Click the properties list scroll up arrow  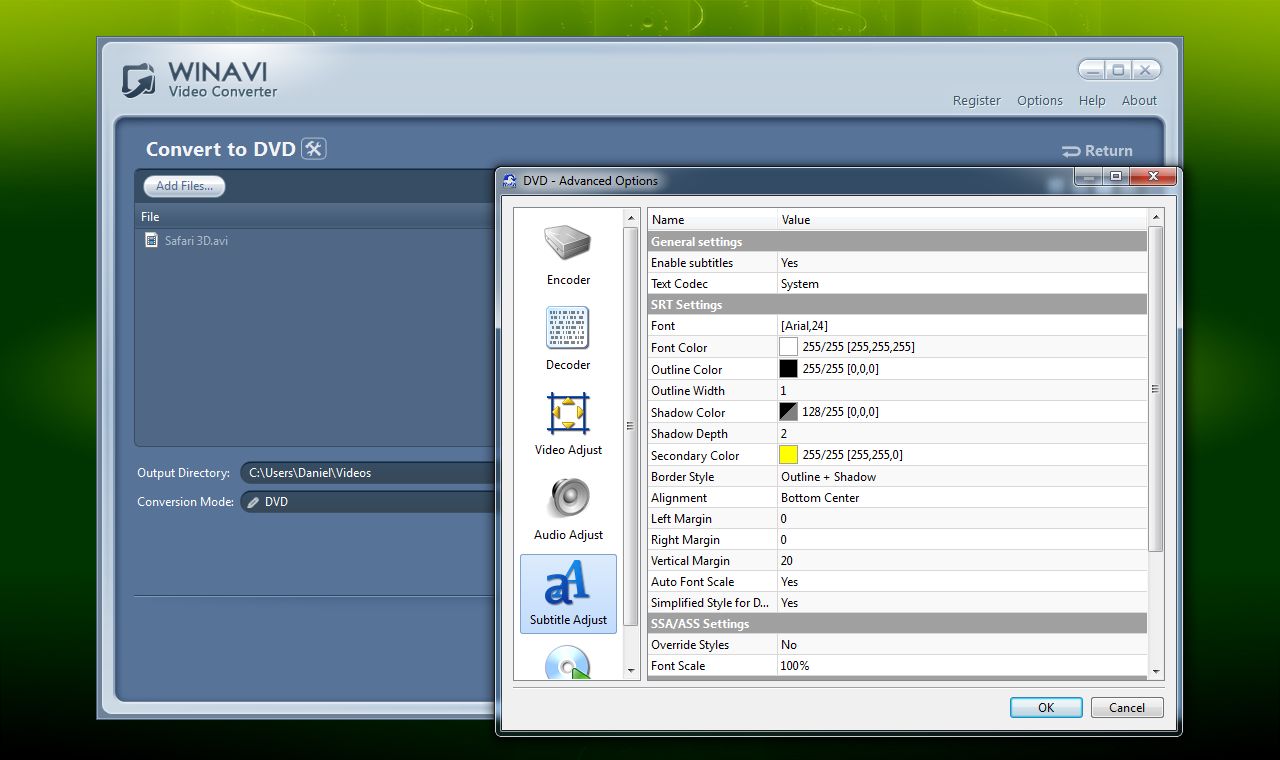tap(1156, 217)
